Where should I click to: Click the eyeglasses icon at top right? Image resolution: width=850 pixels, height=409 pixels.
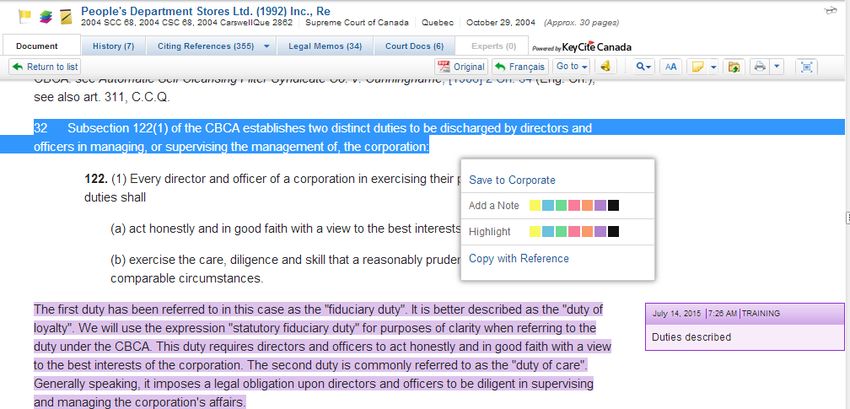point(830,10)
